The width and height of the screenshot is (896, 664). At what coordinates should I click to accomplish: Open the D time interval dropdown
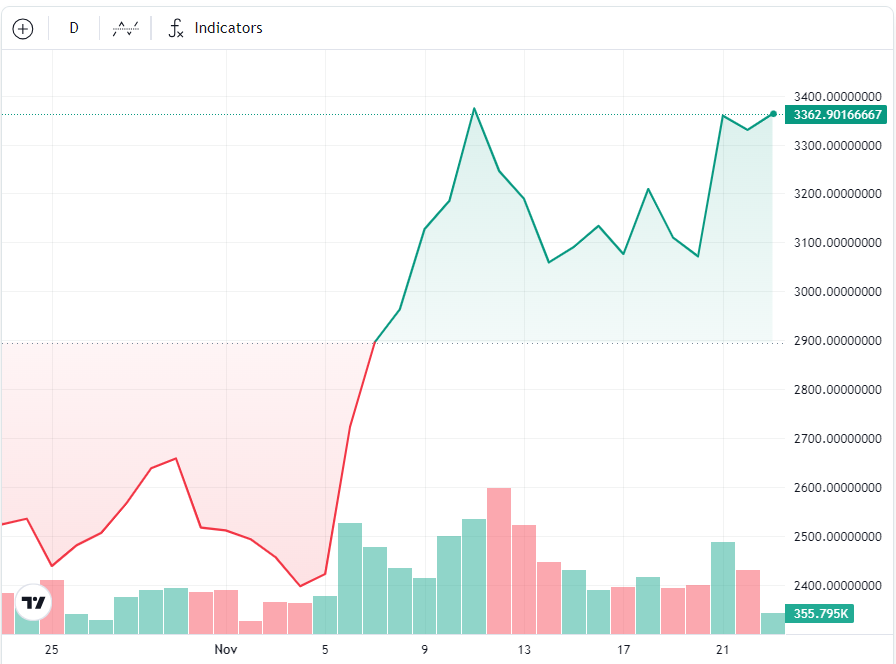pyautogui.click(x=74, y=28)
